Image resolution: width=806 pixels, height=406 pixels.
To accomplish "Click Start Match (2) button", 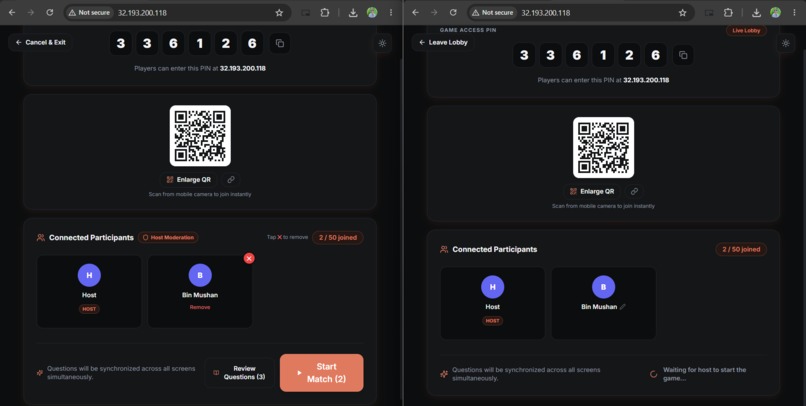I will (321, 373).
